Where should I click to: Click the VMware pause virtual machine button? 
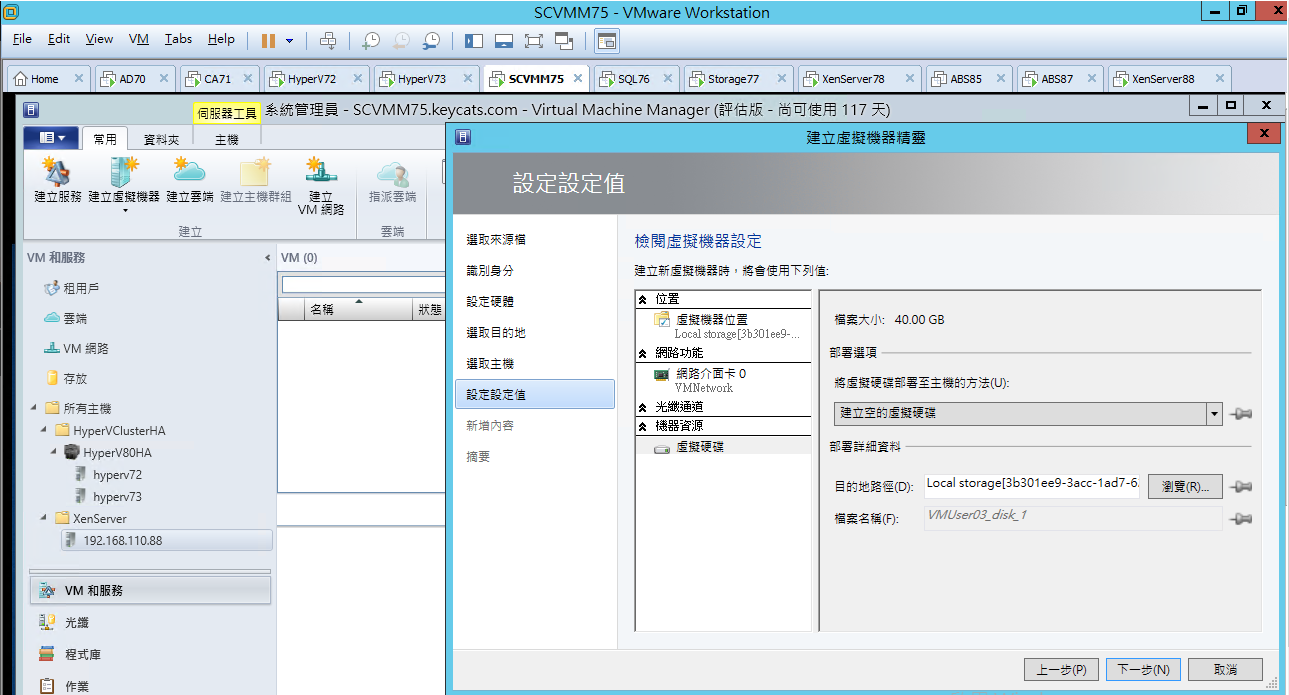pyautogui.click(x=268, y=40)
